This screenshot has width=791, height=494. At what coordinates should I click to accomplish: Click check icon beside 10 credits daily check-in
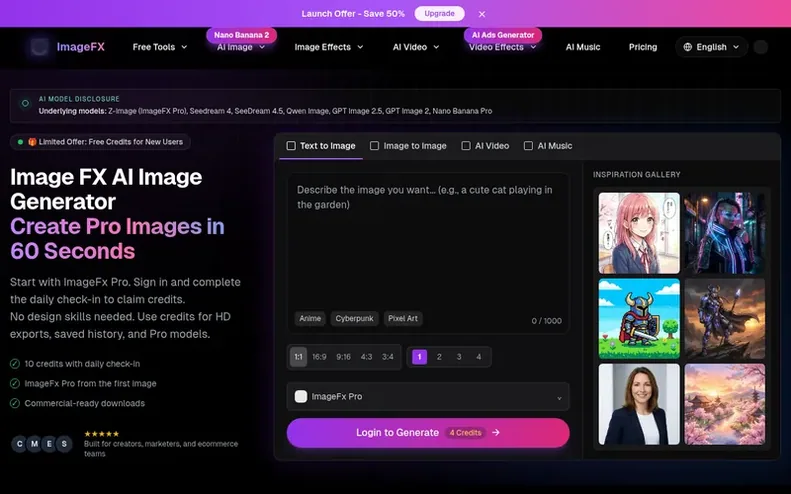(x=15, y=364)
